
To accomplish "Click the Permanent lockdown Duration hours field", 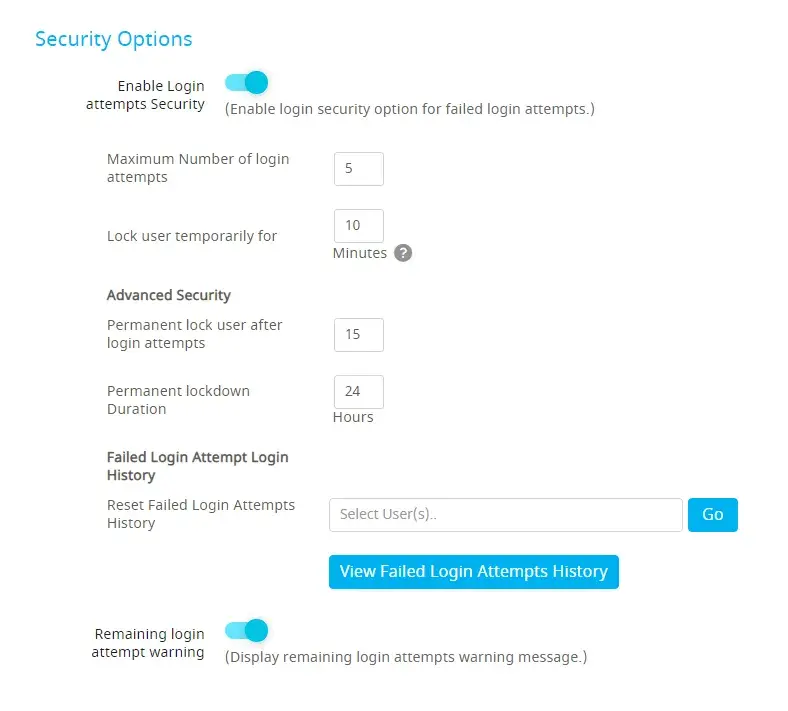I will pos(358,392).
